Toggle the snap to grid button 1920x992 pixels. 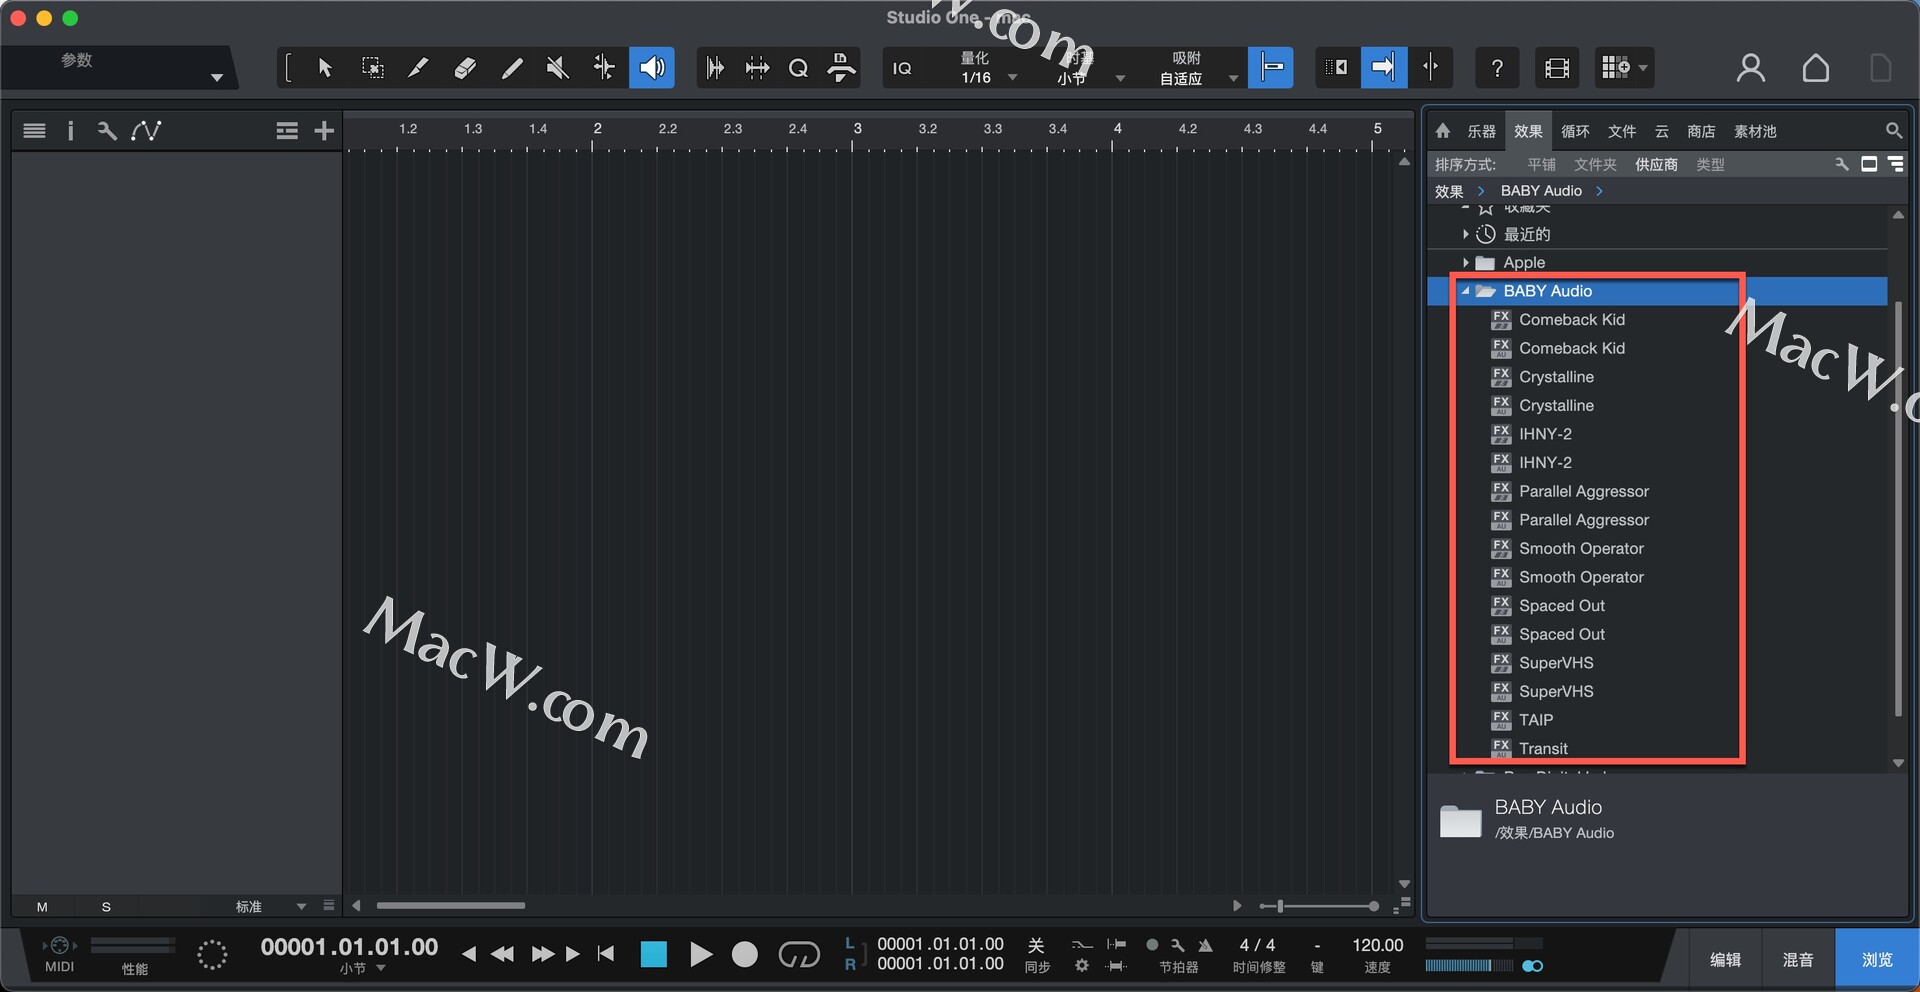[x=1271, y=68]
